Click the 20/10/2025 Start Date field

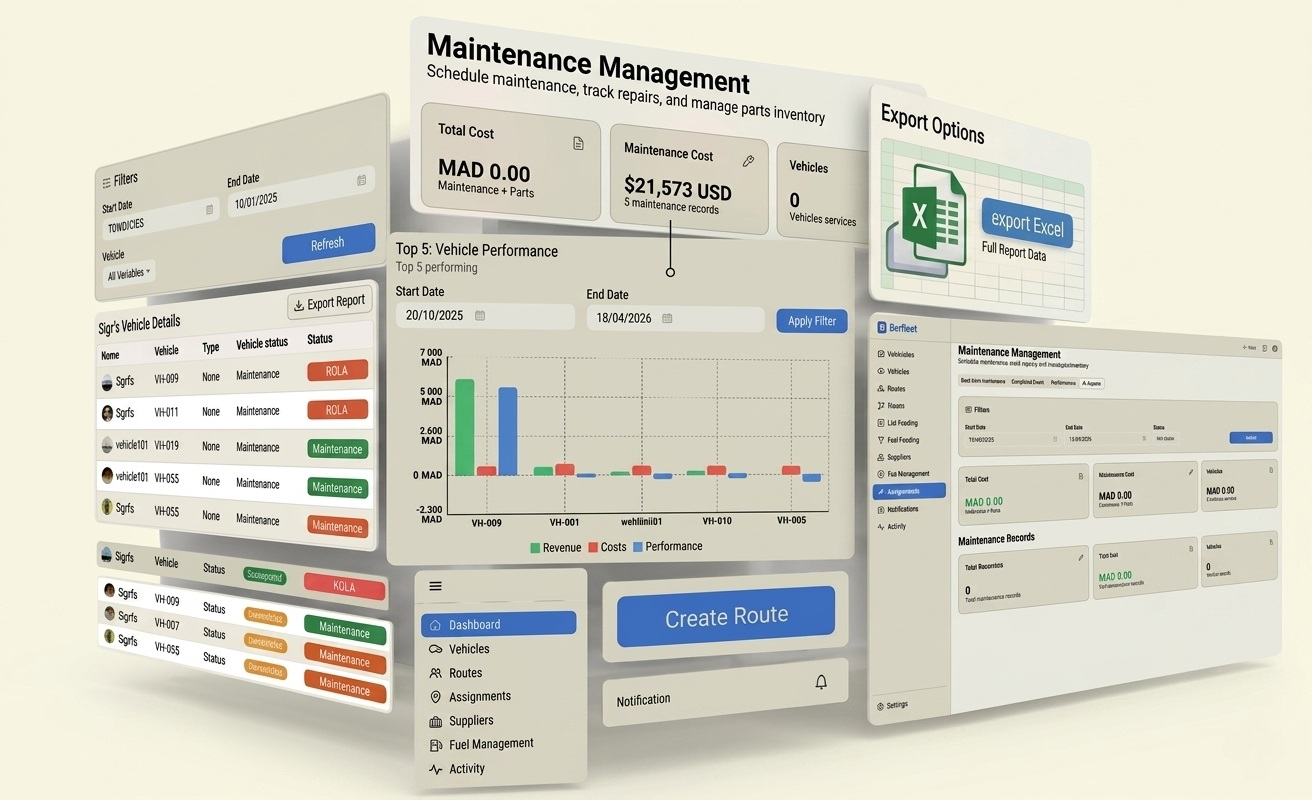pyautogui.click(x=485, y=315)
